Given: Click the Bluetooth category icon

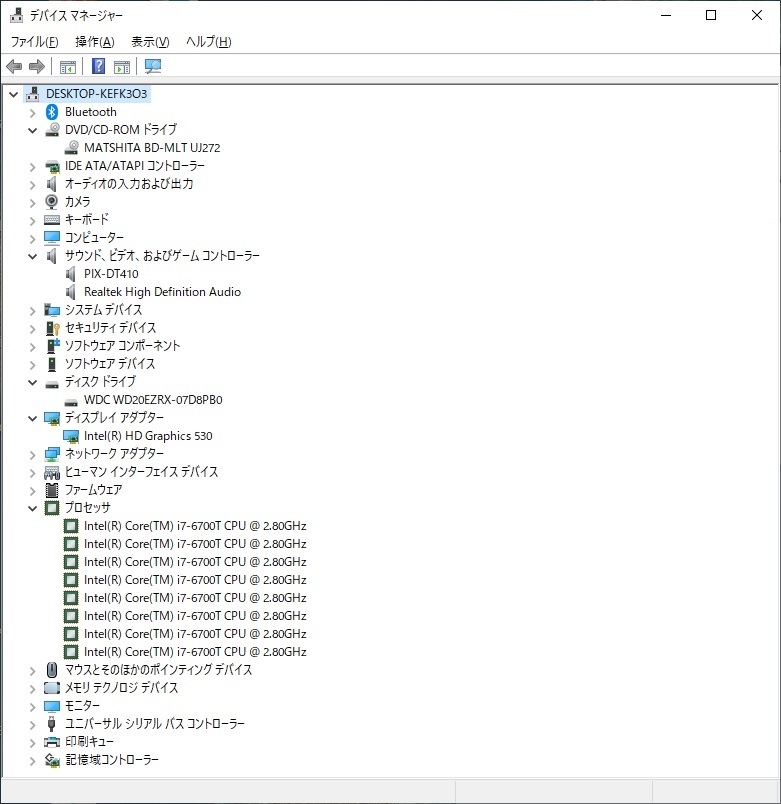Looking at the screenshot, I should tap(52, 112).
